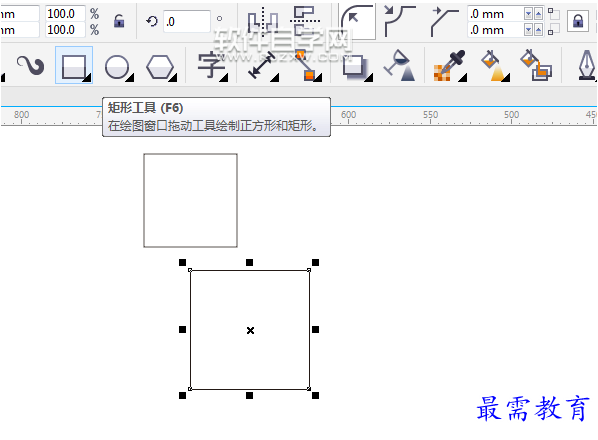Select the Interactive Fill tool
Screen dimensions: 598x440
tap(494, 66)
